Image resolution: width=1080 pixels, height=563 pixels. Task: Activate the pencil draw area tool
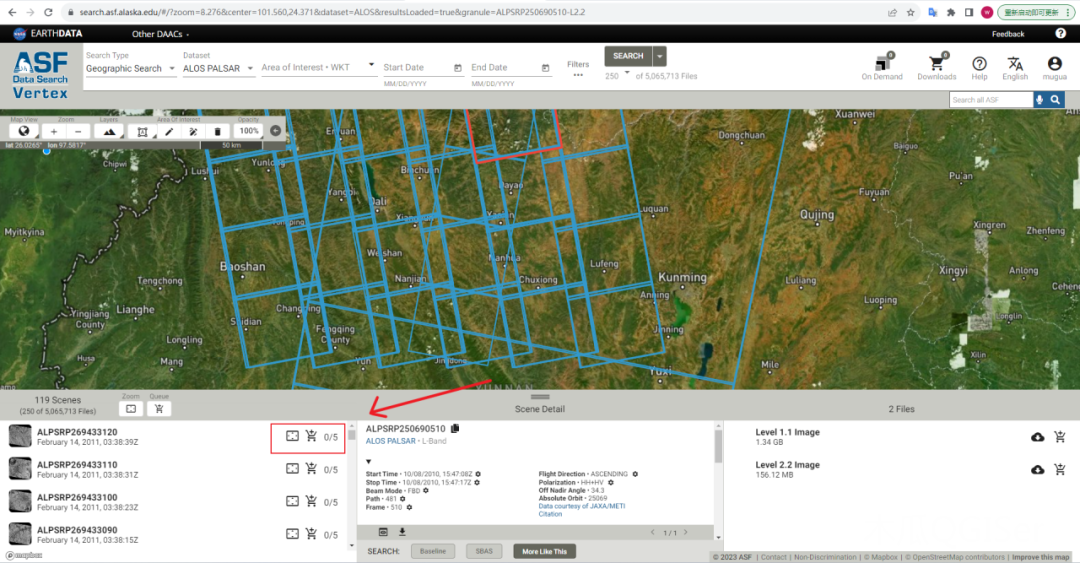tap(169, 131)
